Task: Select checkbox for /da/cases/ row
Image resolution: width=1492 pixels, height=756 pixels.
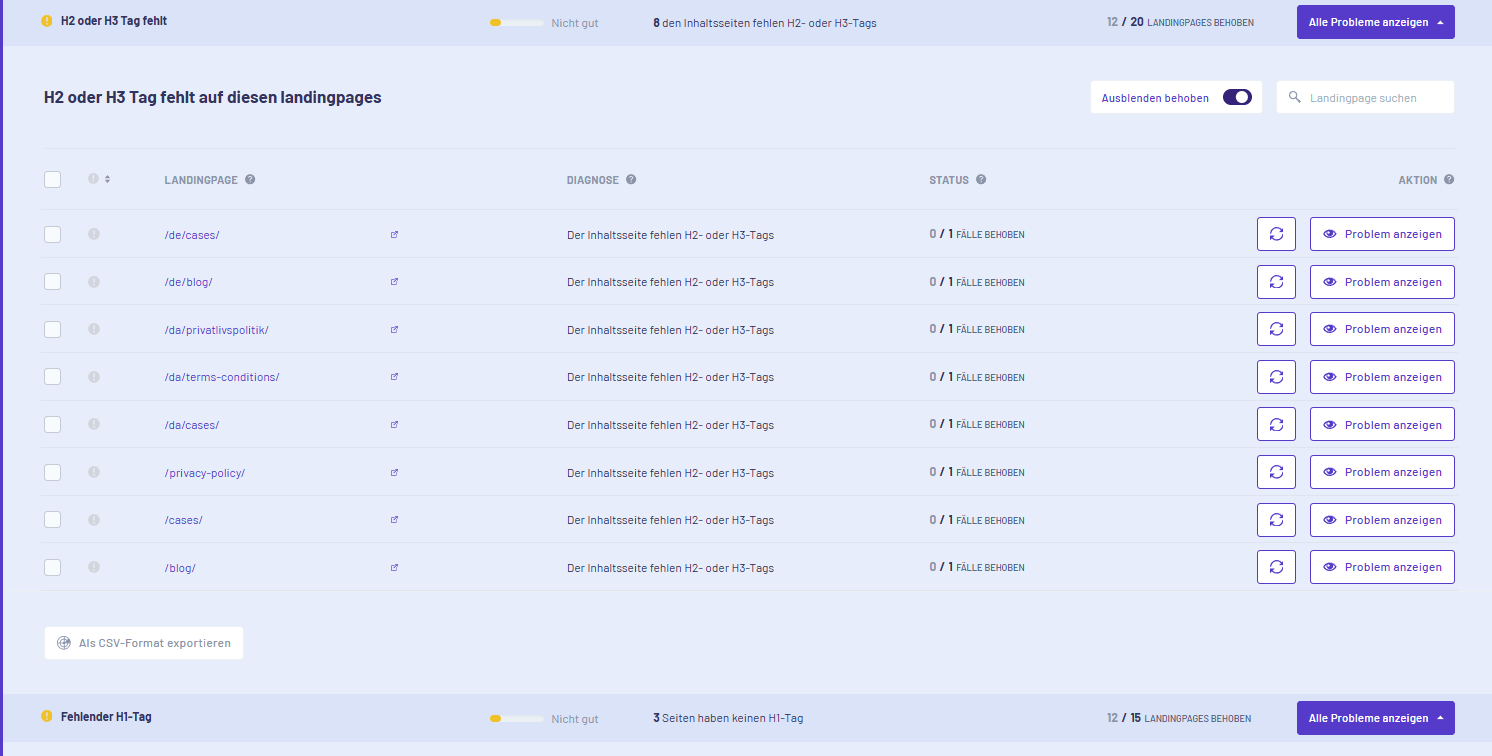Action: tap(53, 424)
